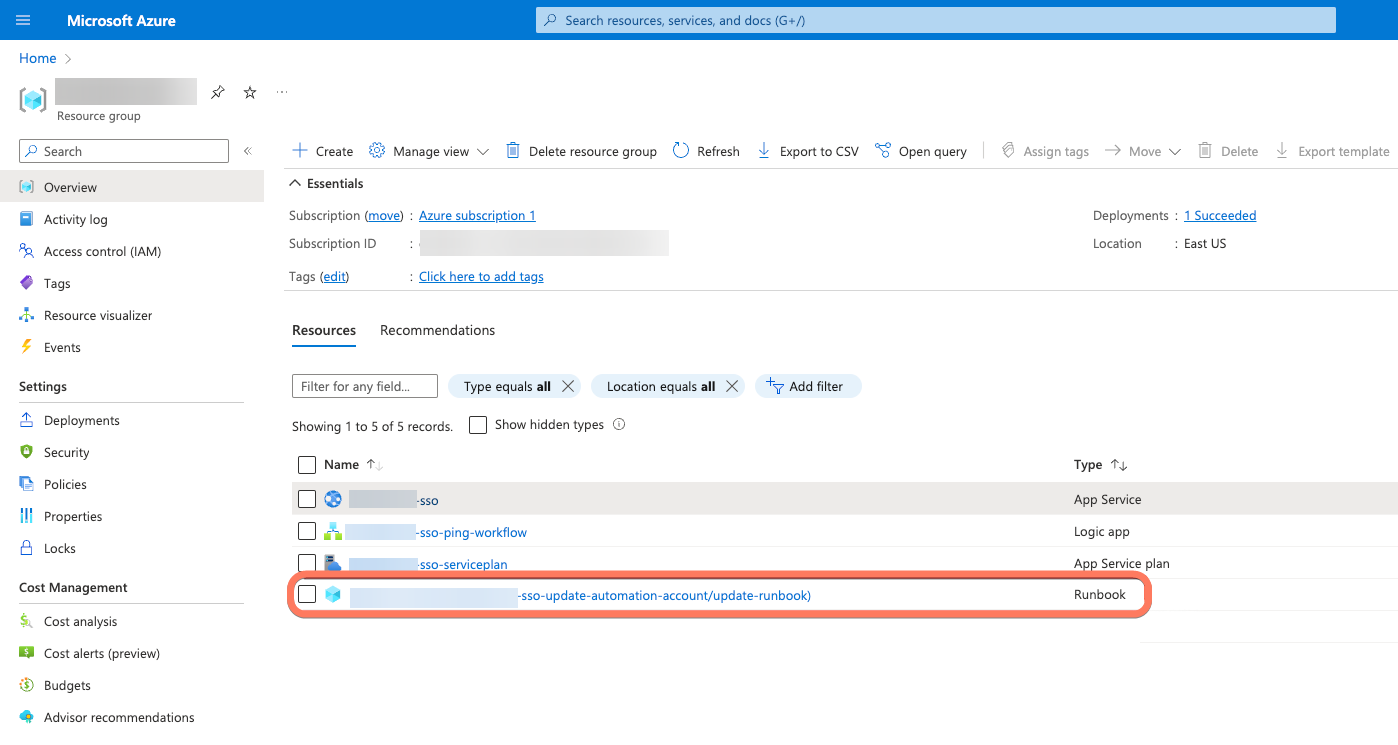Remove the Type equals all filter
Screen dimensions: 1398x745
(568, 386)
